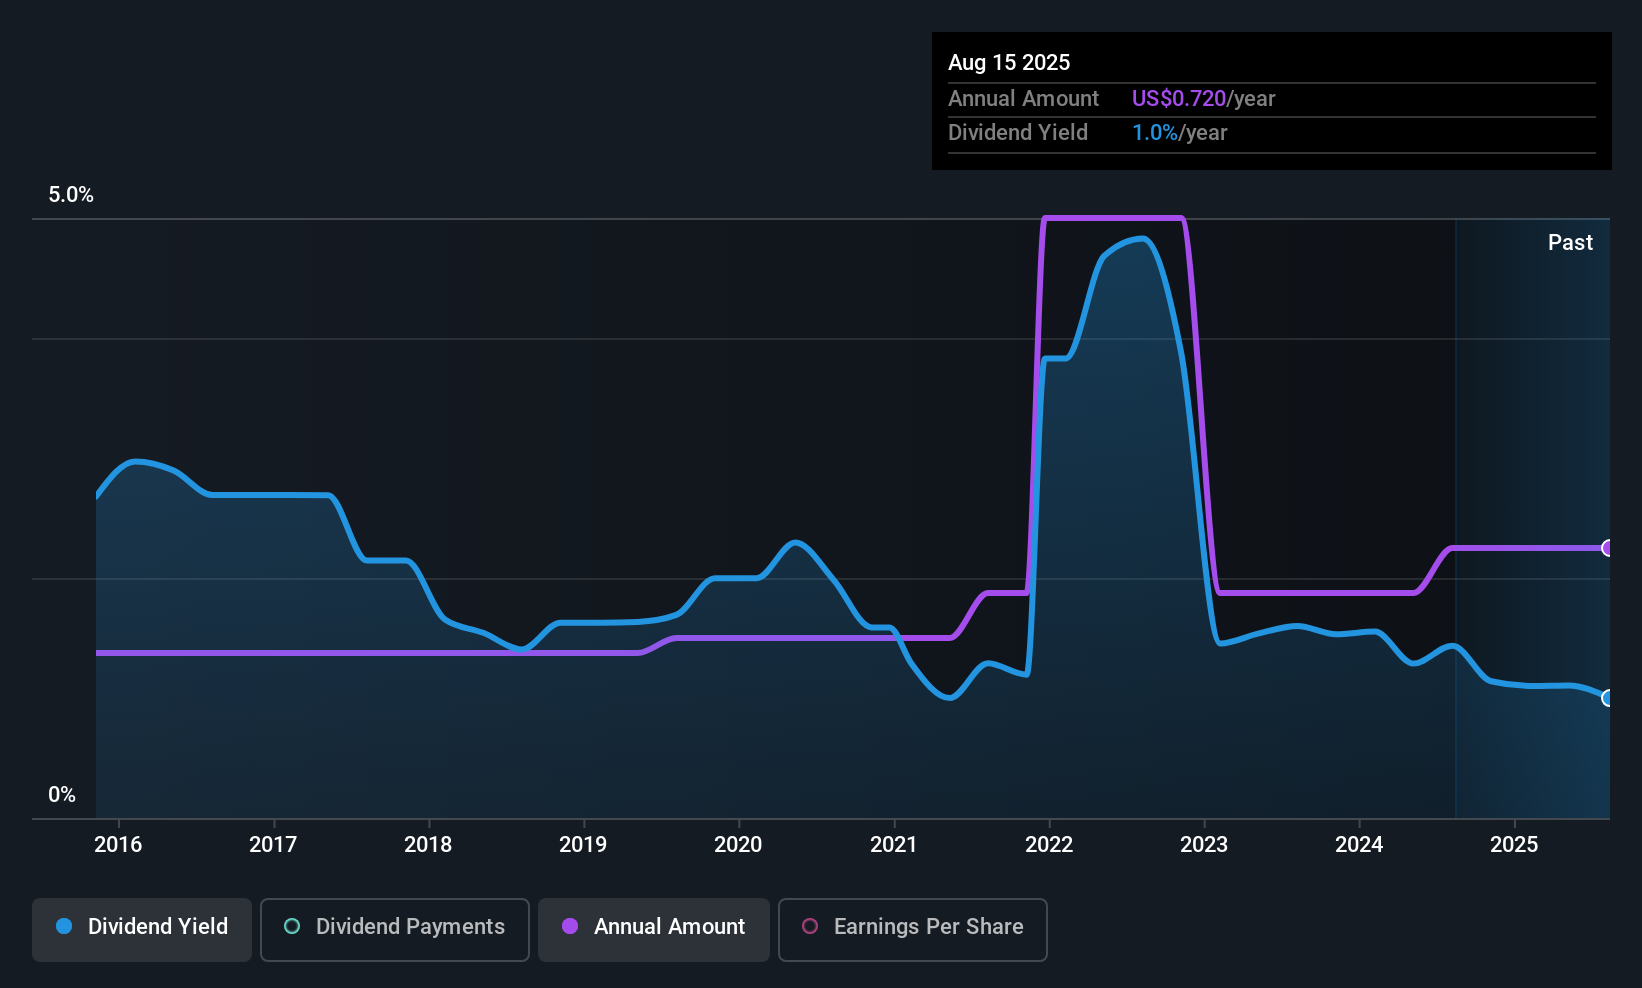Click the 2016 x-axis year label
Viewport: 1642px width, 988px height.
(x=118, y=845)
